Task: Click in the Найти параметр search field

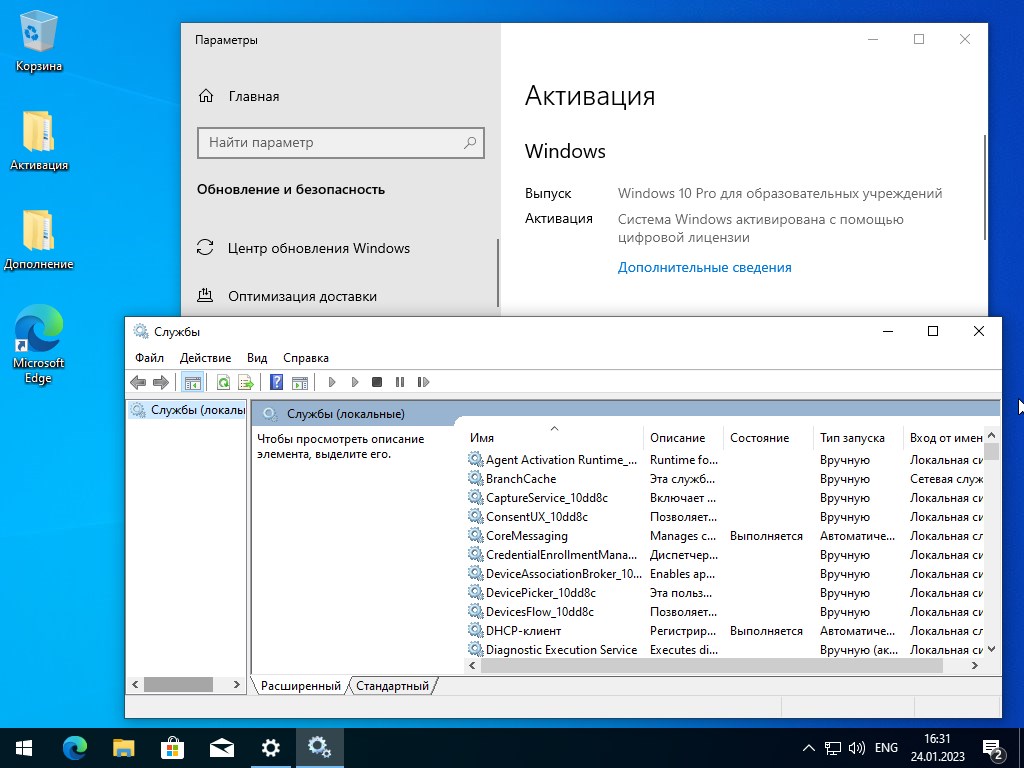Action: pos(340,143)
